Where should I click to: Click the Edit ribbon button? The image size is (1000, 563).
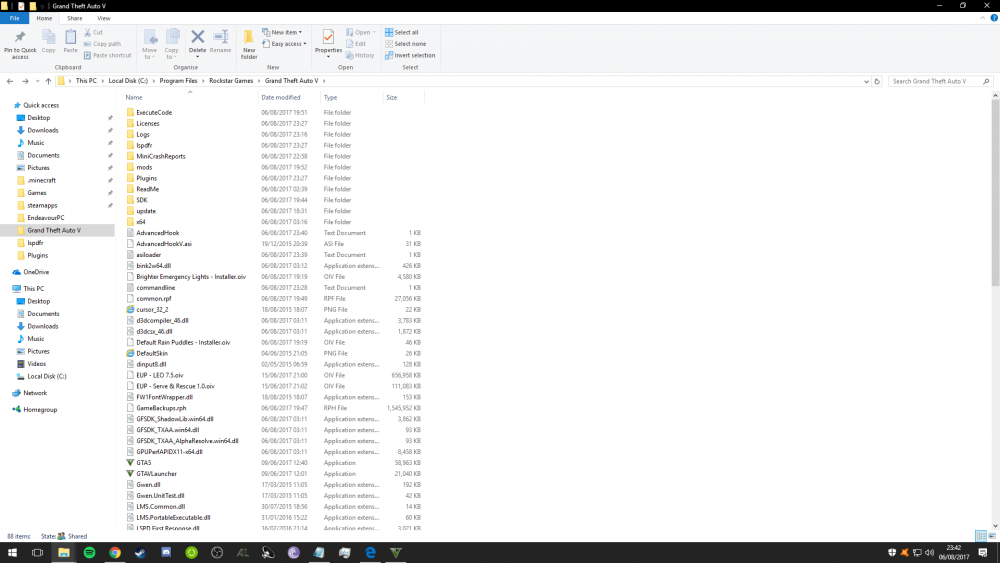click(x=356, y=44)
